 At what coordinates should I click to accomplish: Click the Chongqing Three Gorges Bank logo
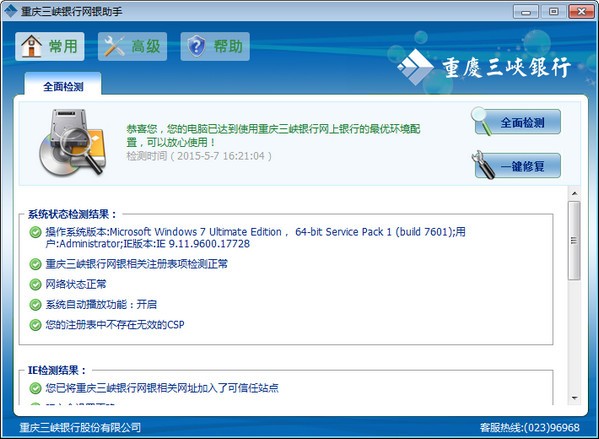[484, 67]
